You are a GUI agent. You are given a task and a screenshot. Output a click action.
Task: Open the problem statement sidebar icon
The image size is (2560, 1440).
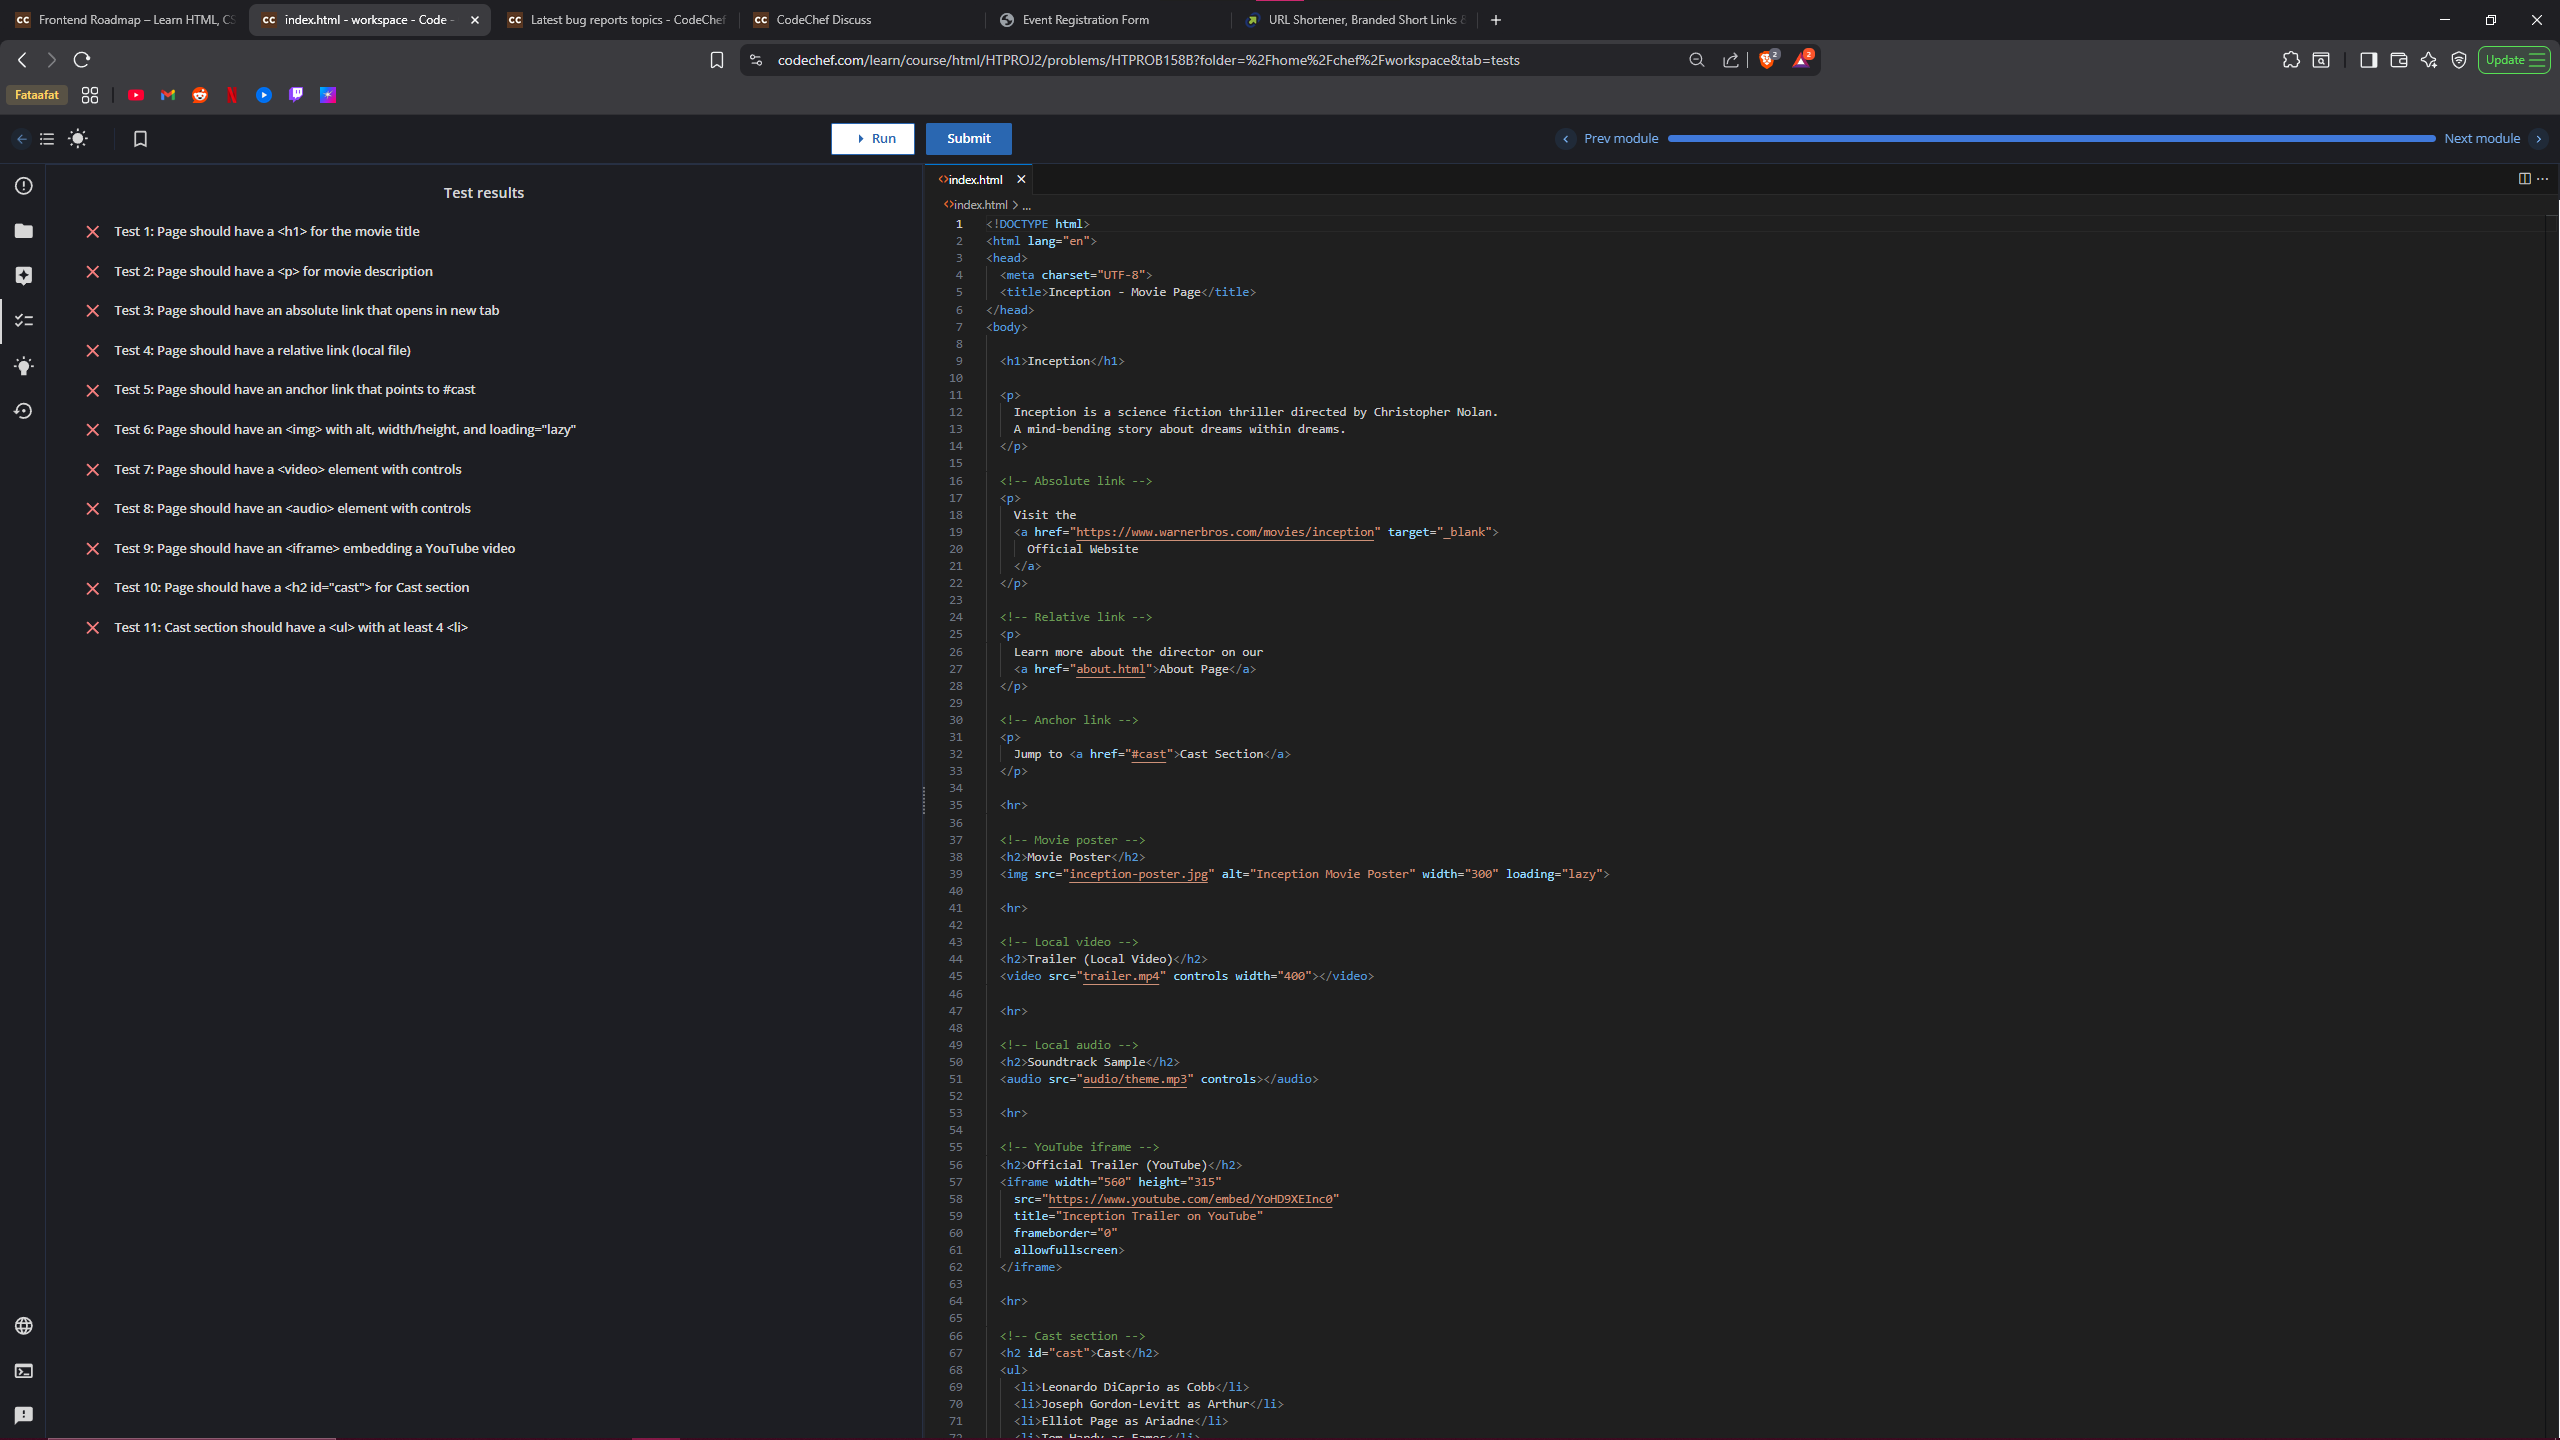coord(24,186)
